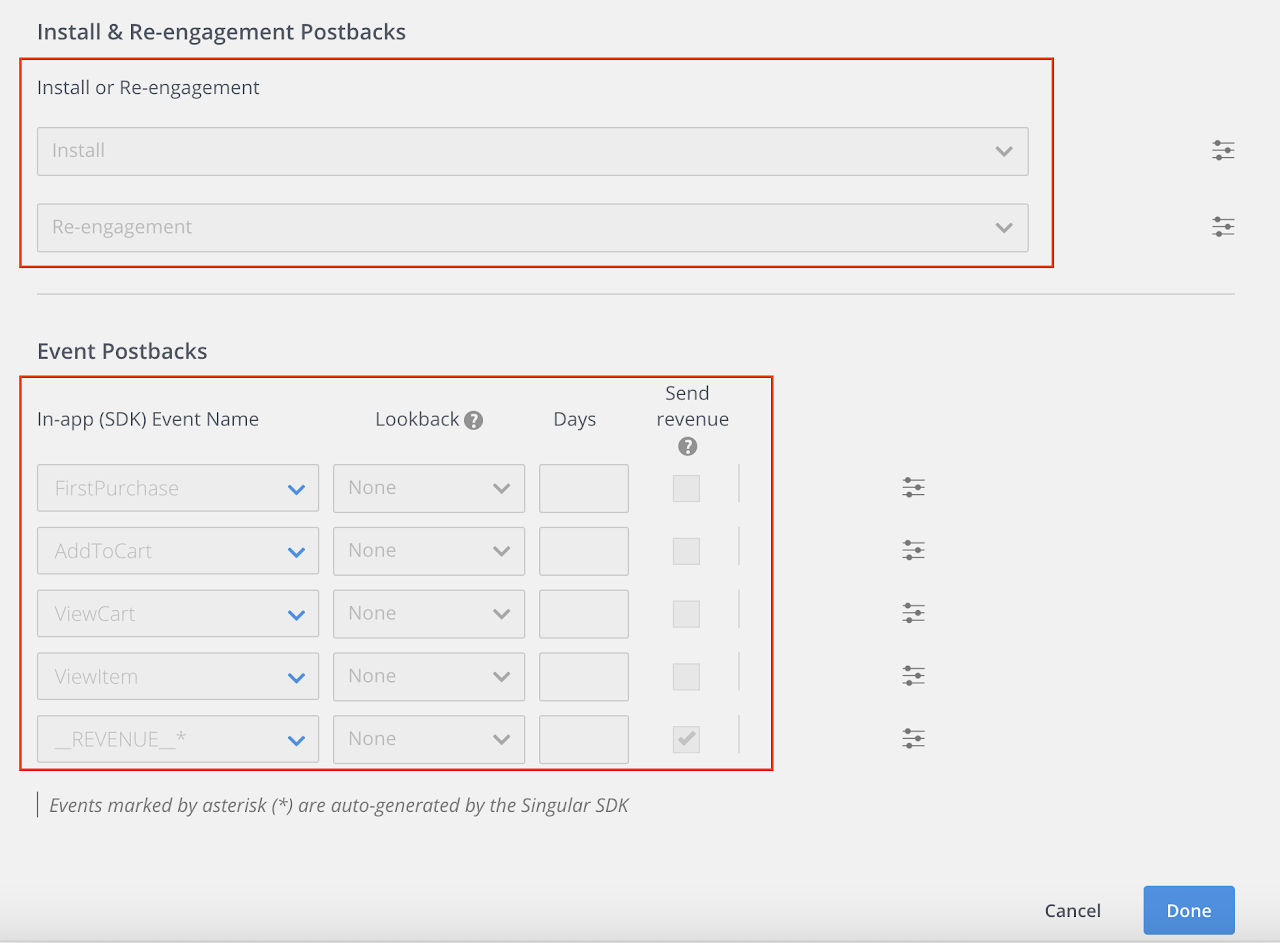Uncheck Send revenue checkbox for __REVENUE__ event

pyautogui.click(x=686, y=739)
